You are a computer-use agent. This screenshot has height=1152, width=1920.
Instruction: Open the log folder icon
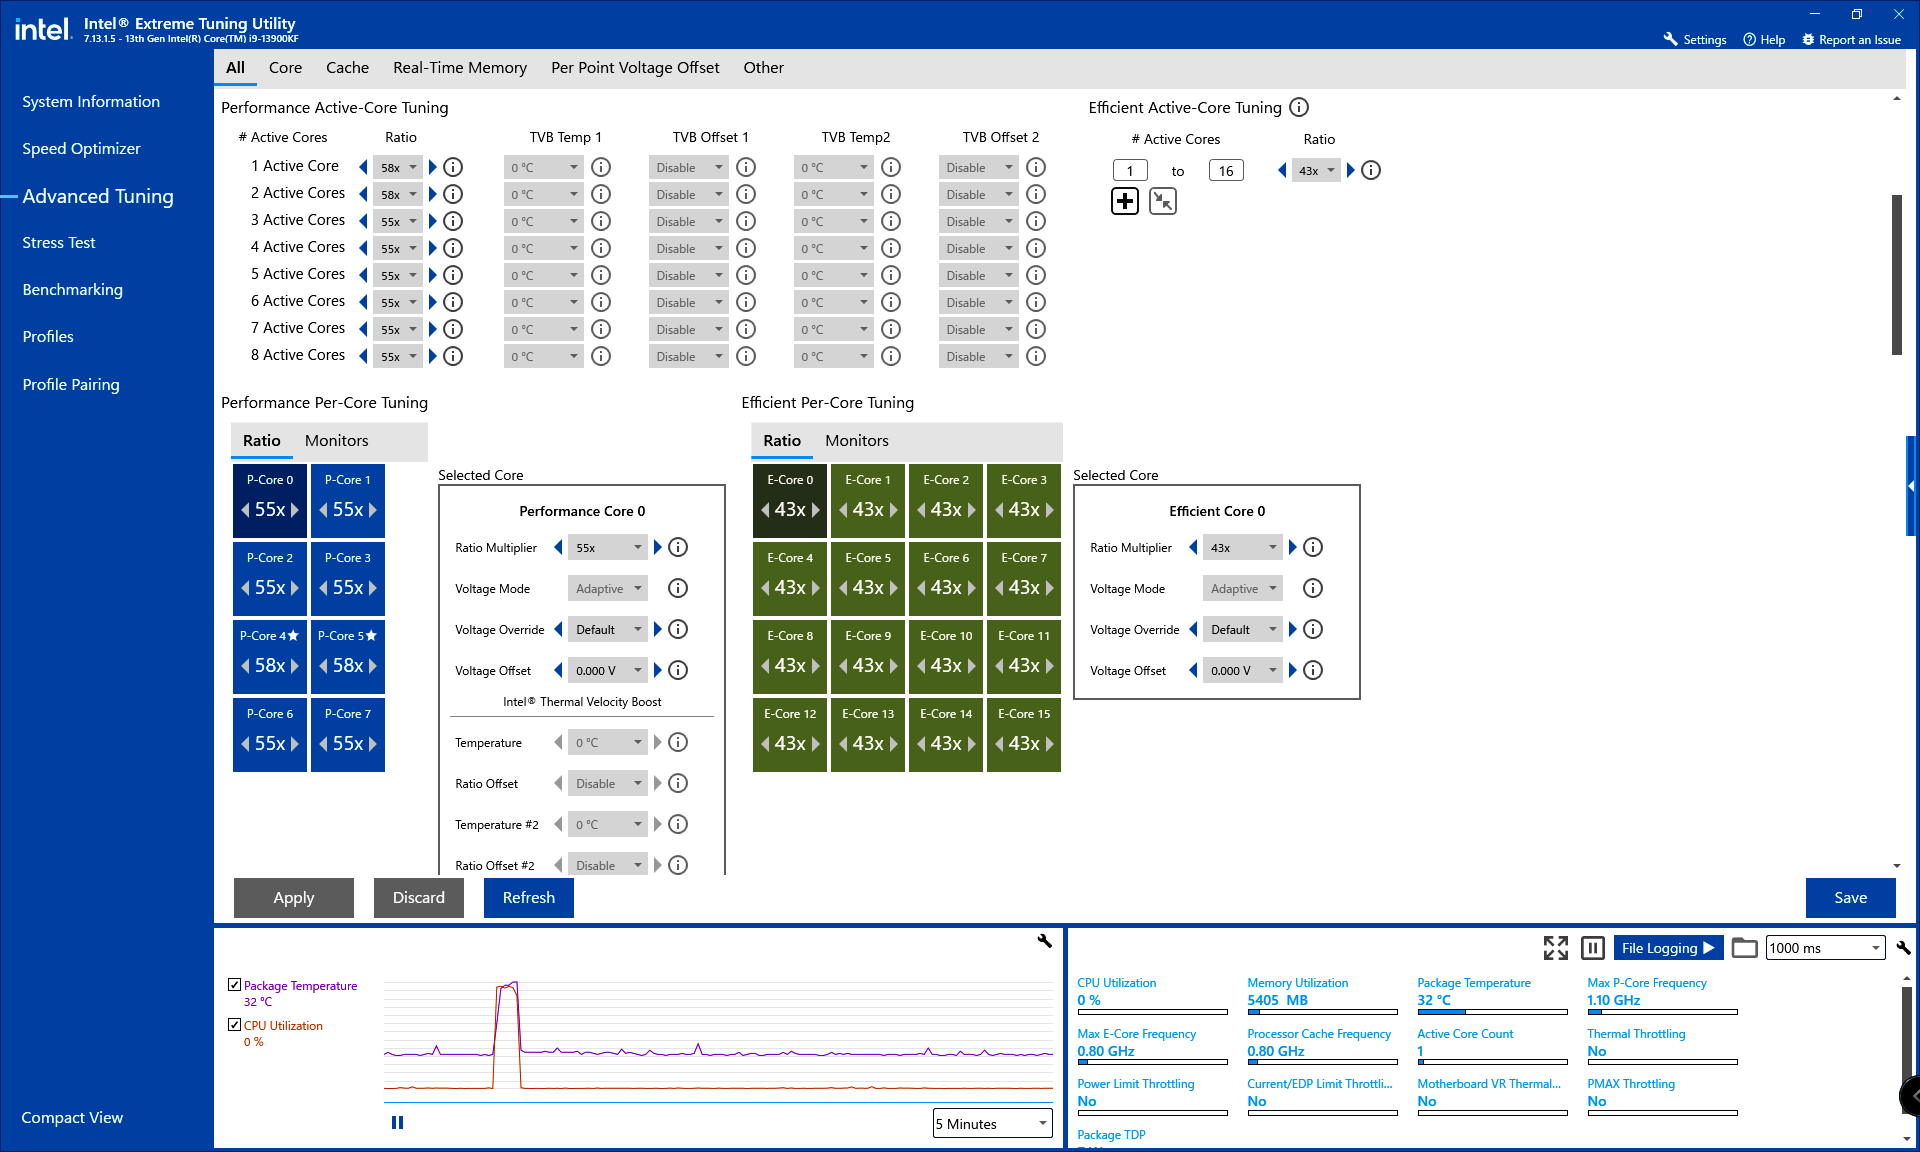click(1744, 948)
